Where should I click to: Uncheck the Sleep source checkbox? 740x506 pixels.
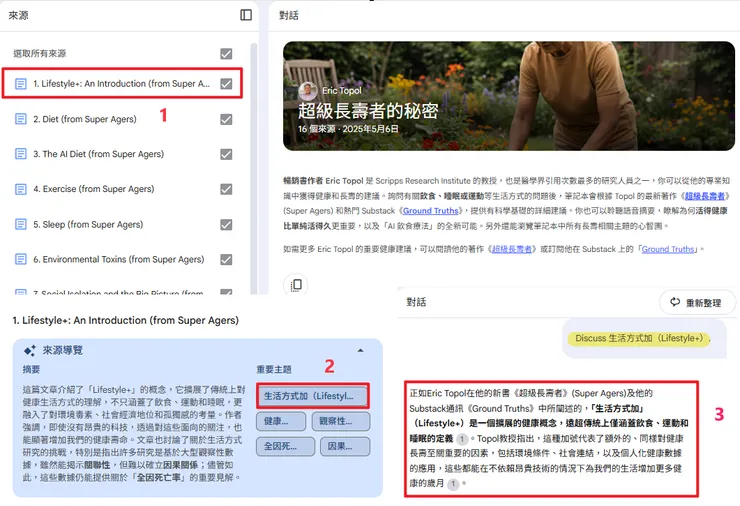[226, 225]
